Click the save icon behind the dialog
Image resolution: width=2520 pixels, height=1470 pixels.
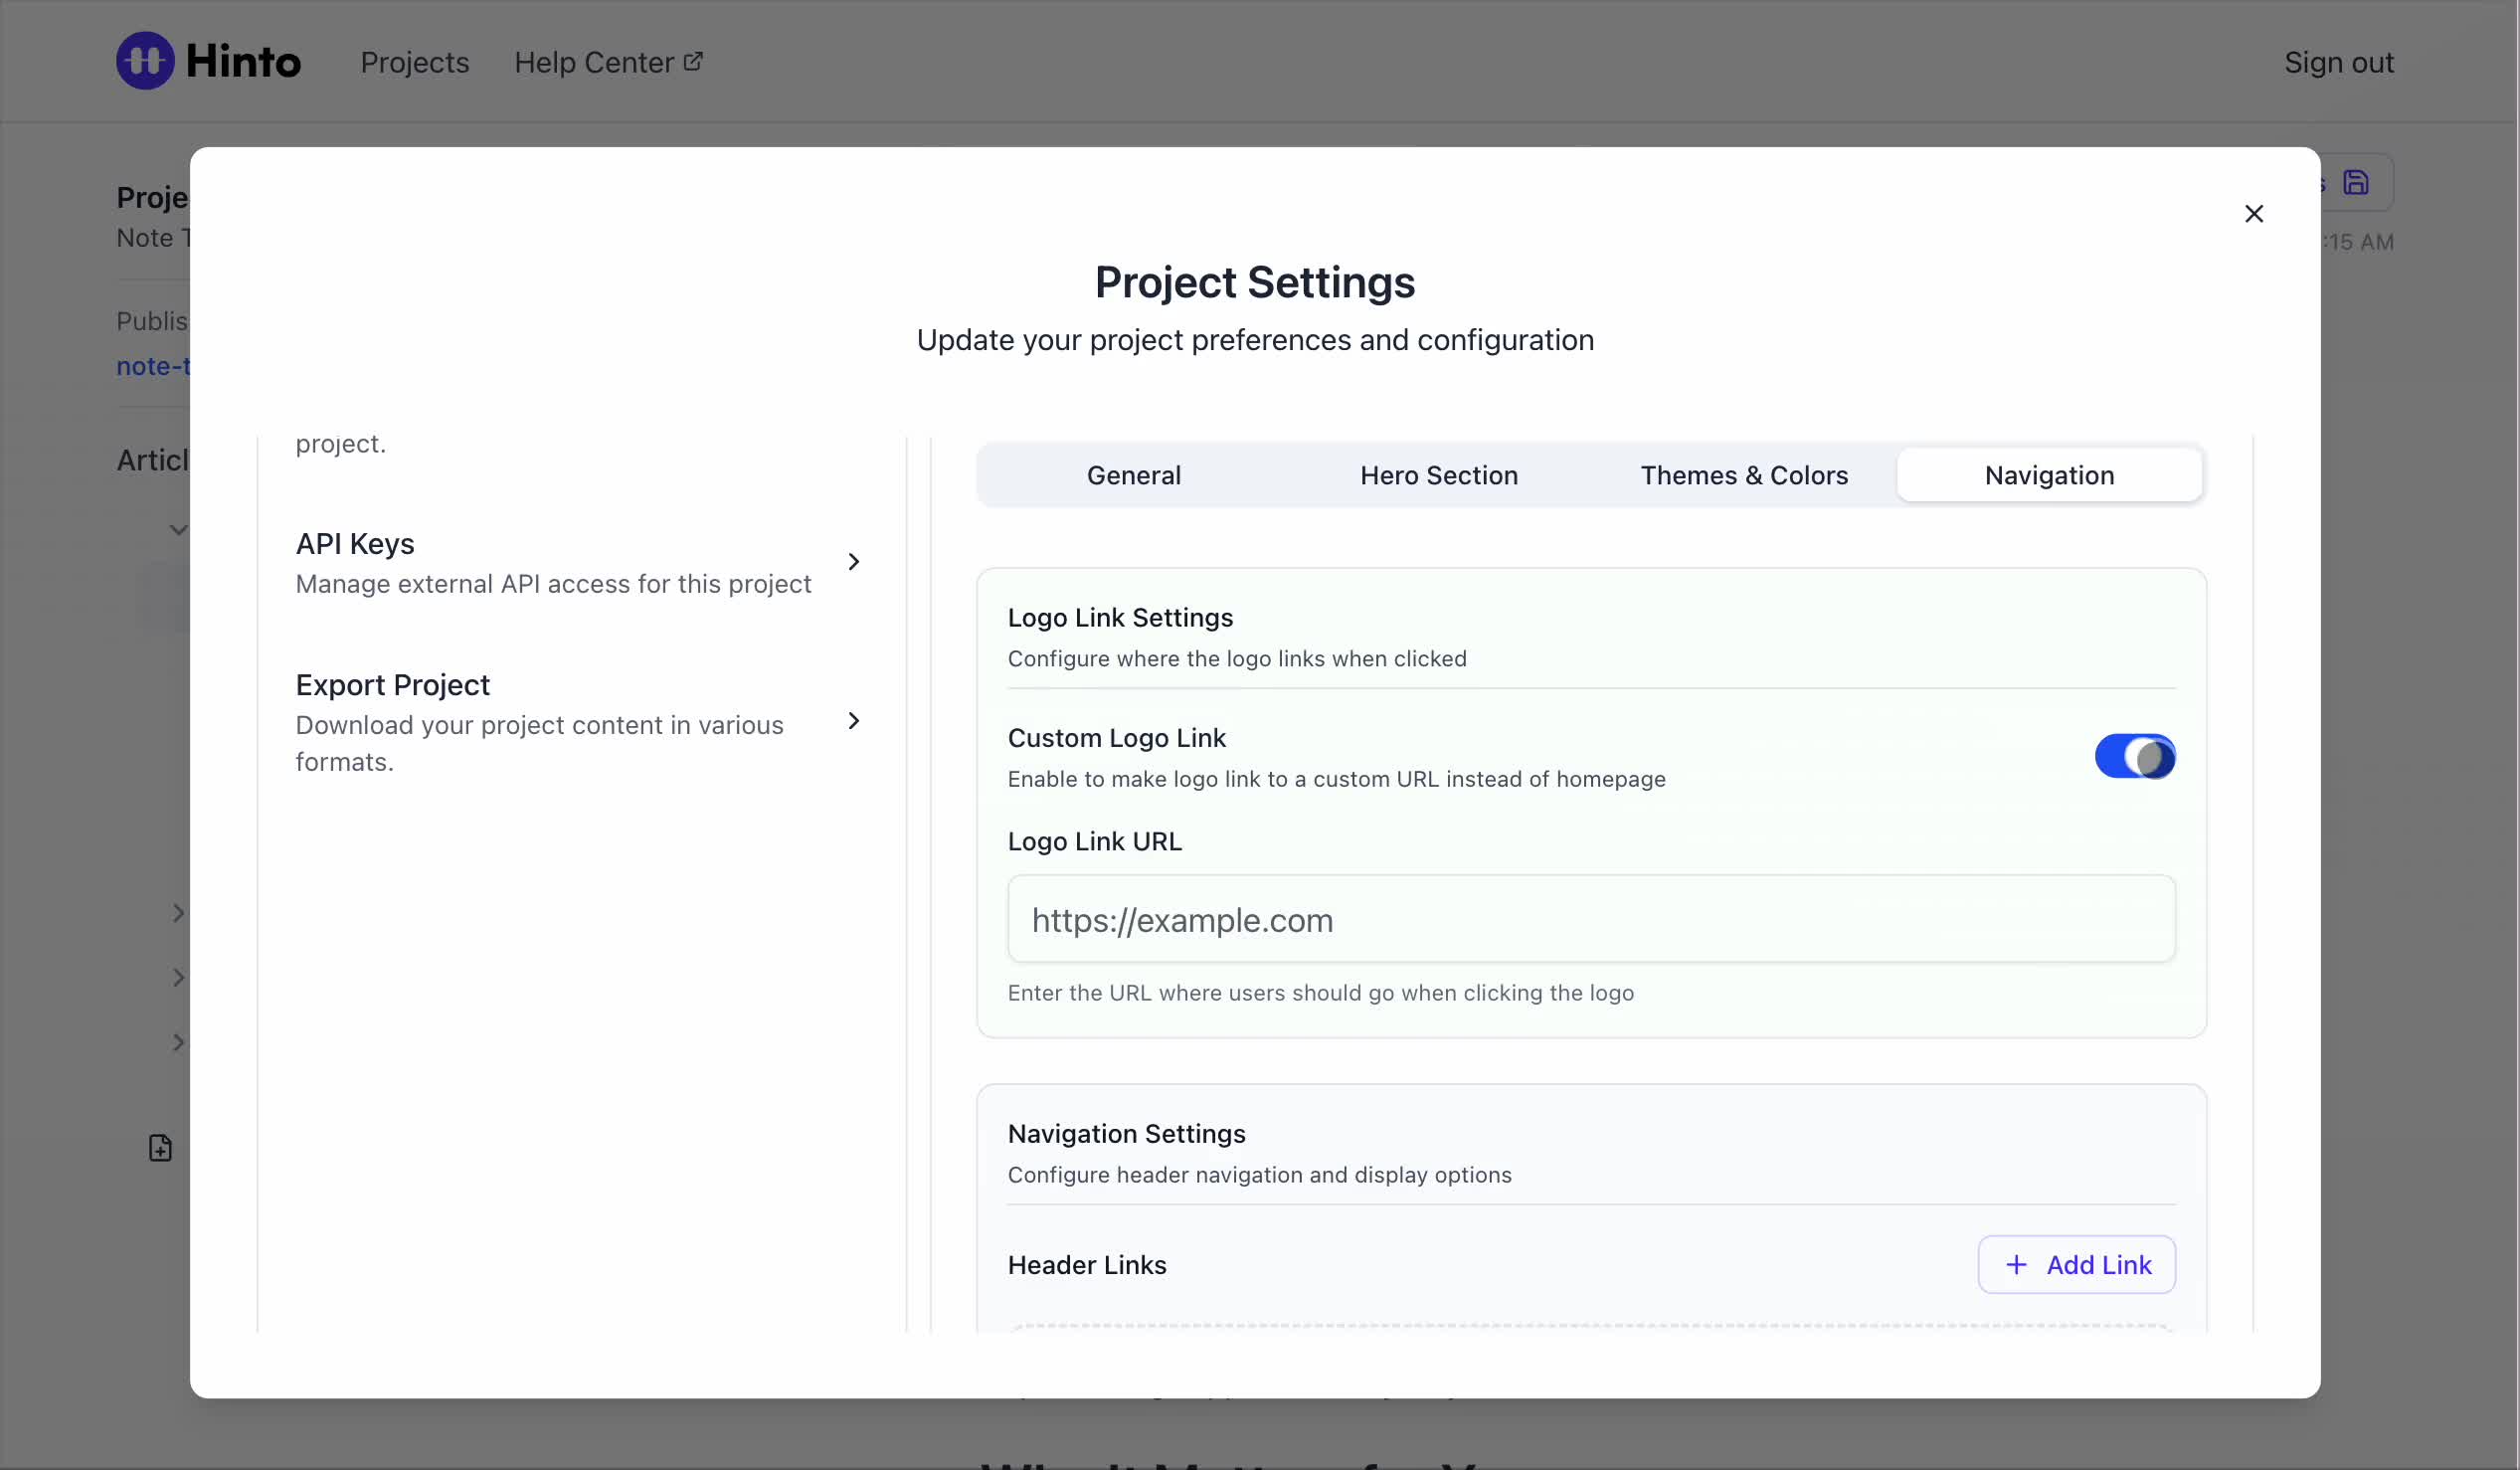click(x=2356, y=183)
